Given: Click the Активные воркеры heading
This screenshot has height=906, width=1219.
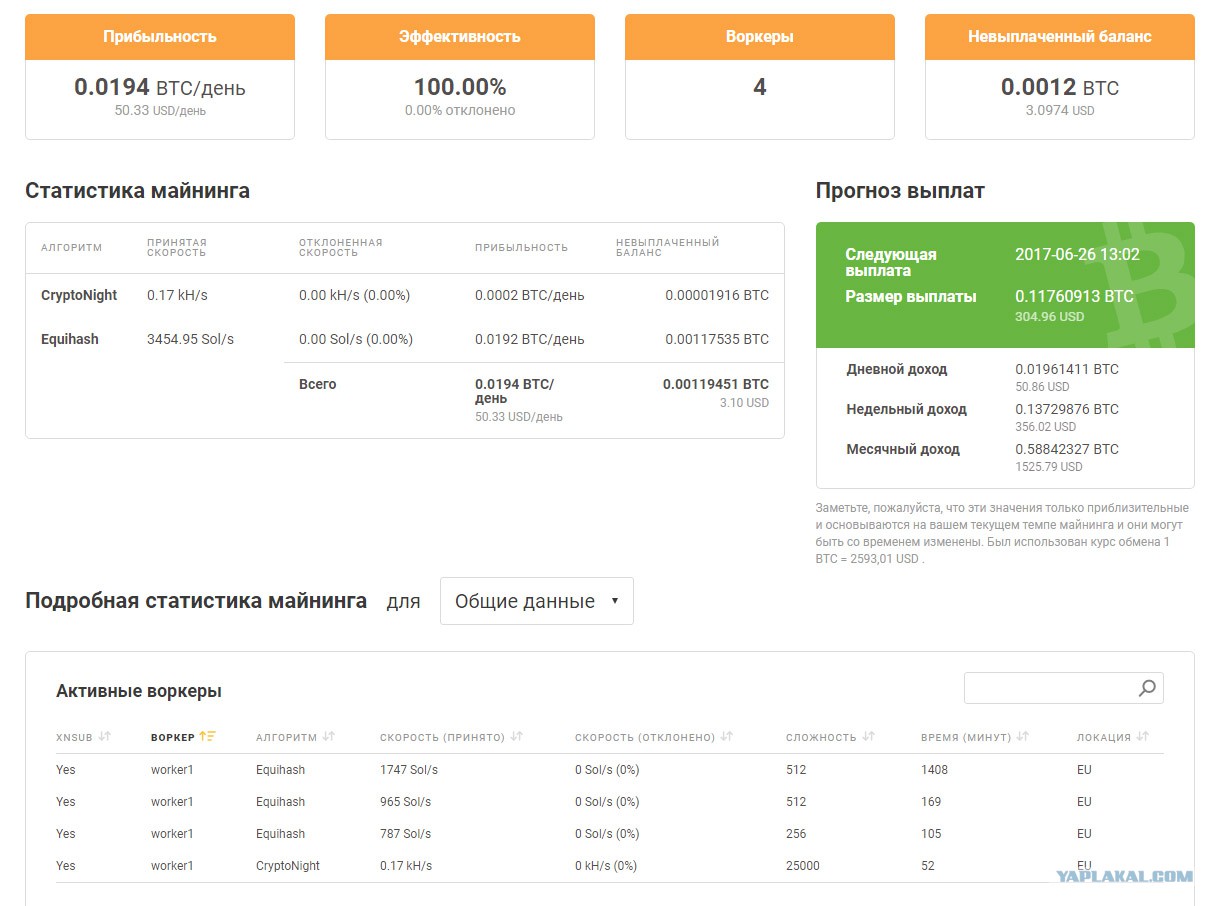Looking at the screenshot, I should pyautogui.click(x=139, y=691).
